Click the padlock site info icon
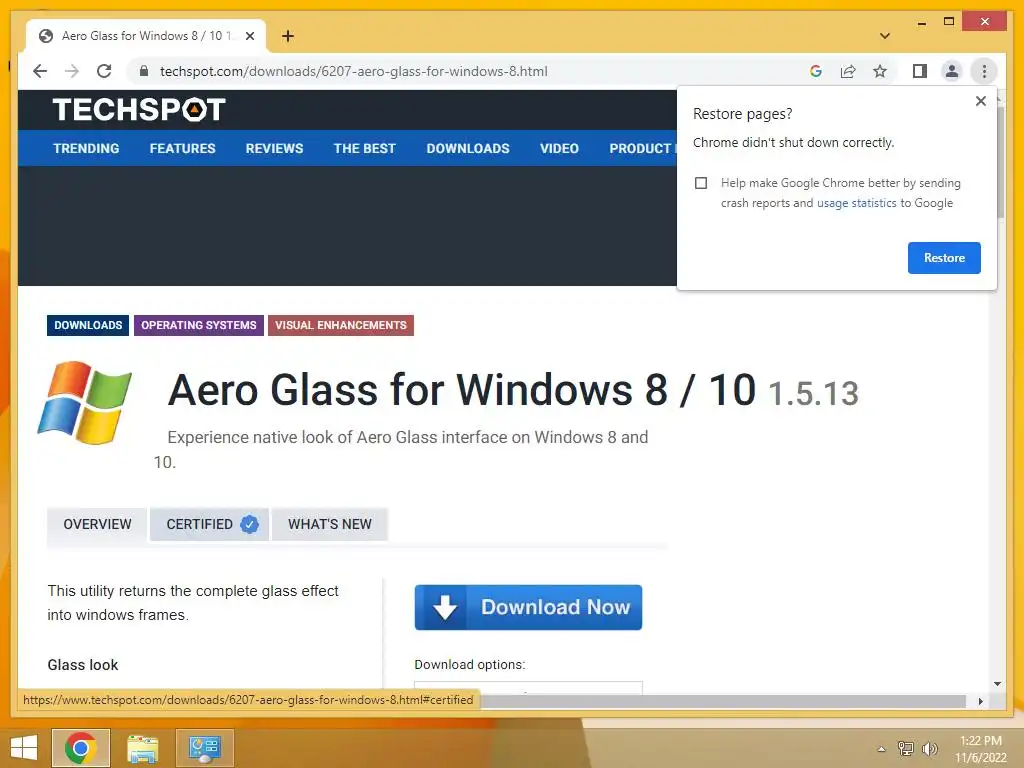This screenshot has width=1024, height=768. tap(144, 71)
